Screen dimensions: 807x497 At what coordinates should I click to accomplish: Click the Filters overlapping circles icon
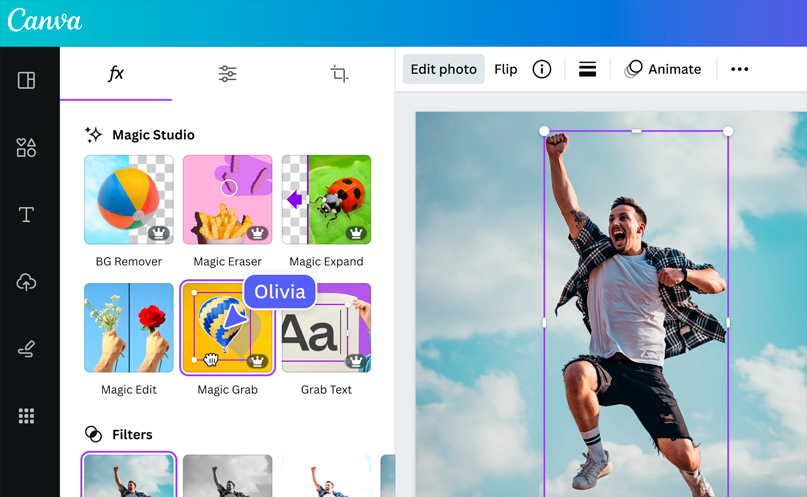[94, 434]
